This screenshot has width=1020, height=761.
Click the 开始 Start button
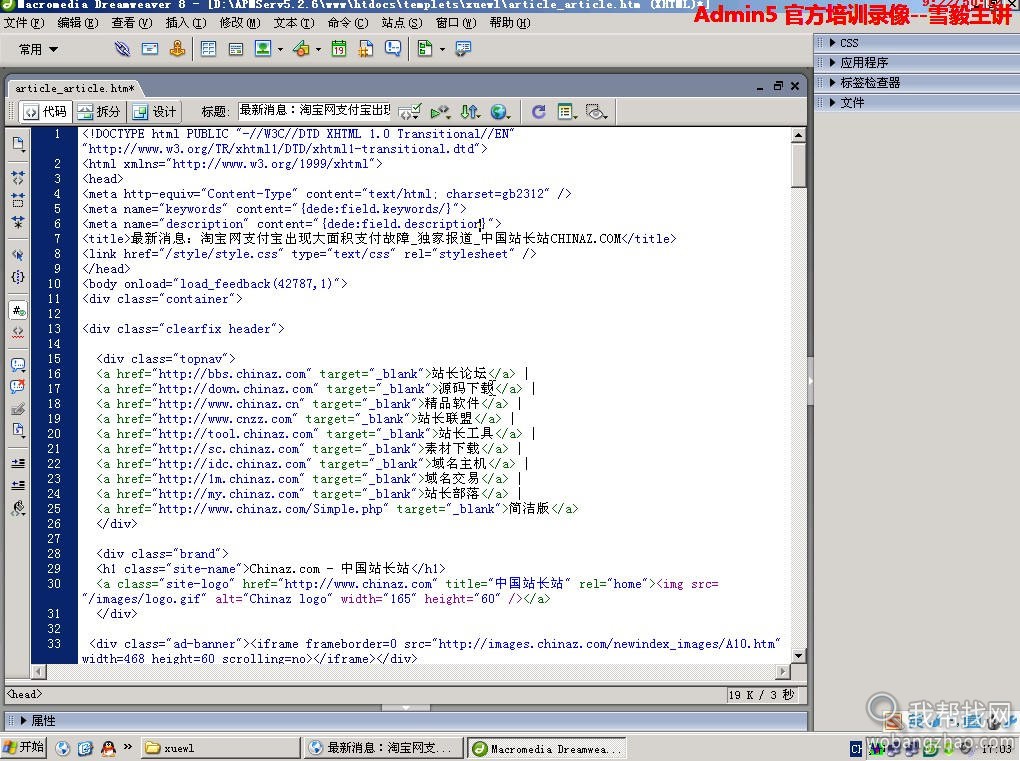click(23, 747)
